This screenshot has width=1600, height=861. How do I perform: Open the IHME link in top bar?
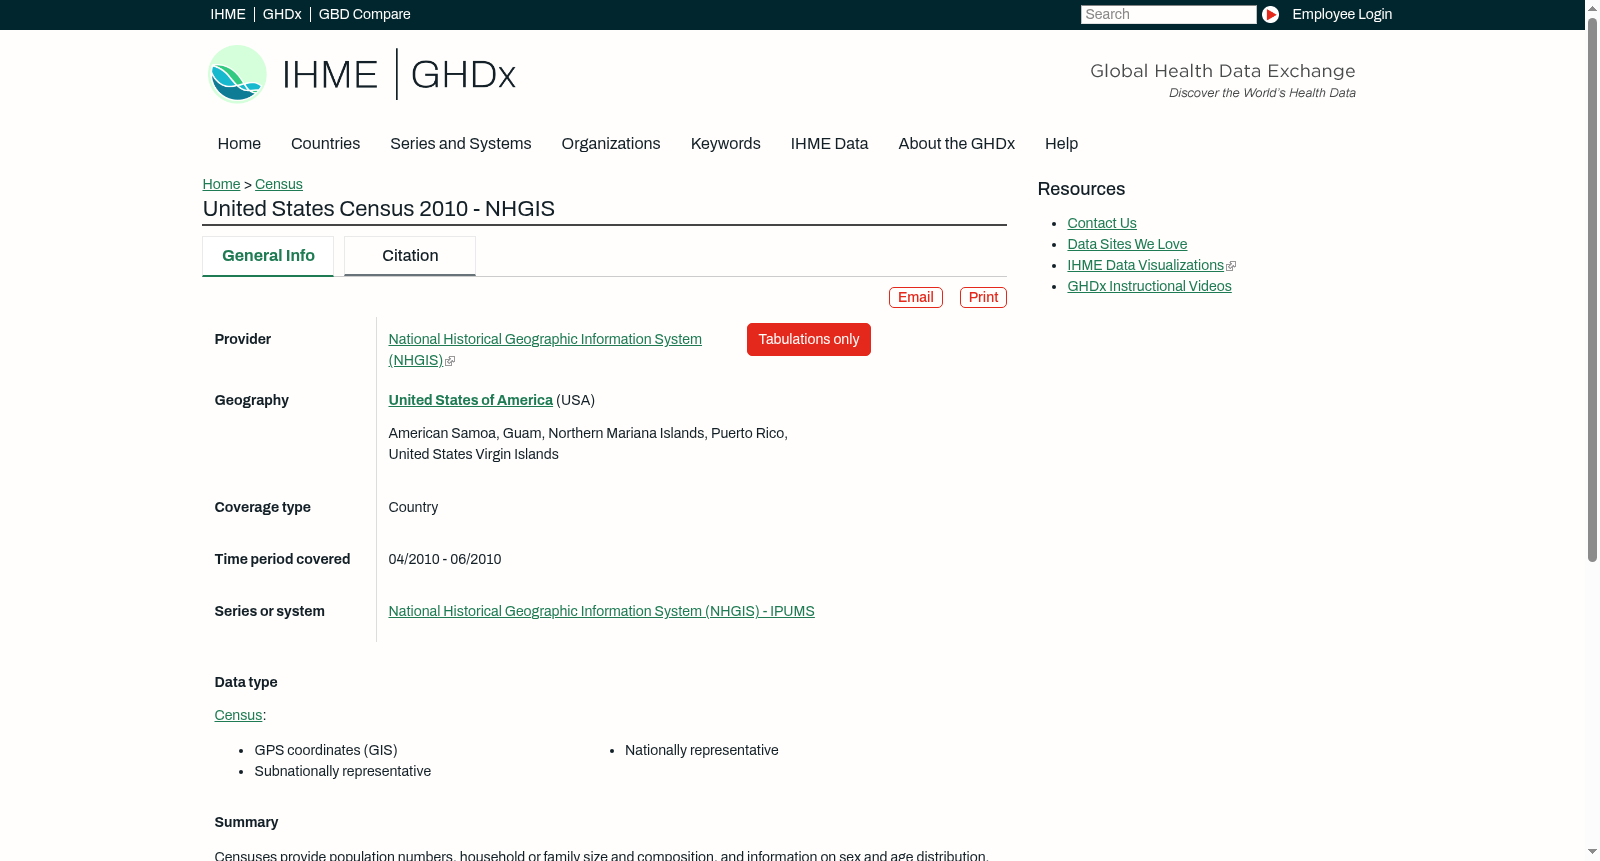click(x=228, y=14)
